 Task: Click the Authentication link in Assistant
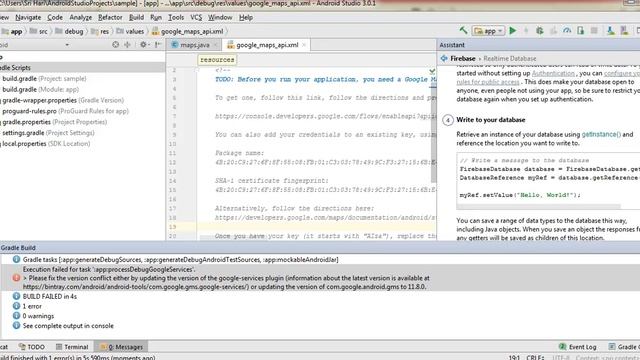553,73
